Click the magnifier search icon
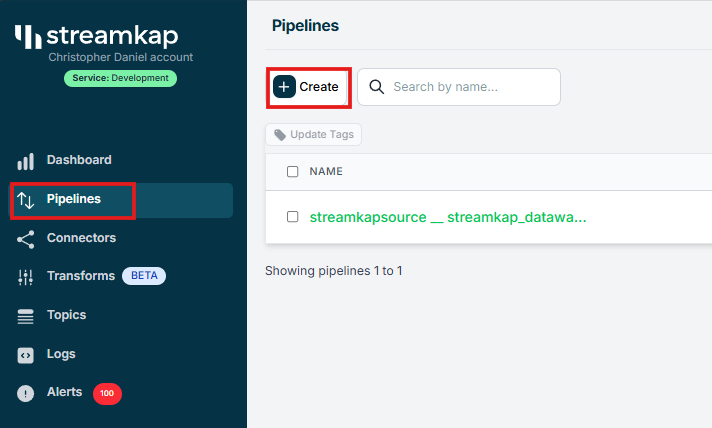The image size is (712, 428). tap(376, 87)
